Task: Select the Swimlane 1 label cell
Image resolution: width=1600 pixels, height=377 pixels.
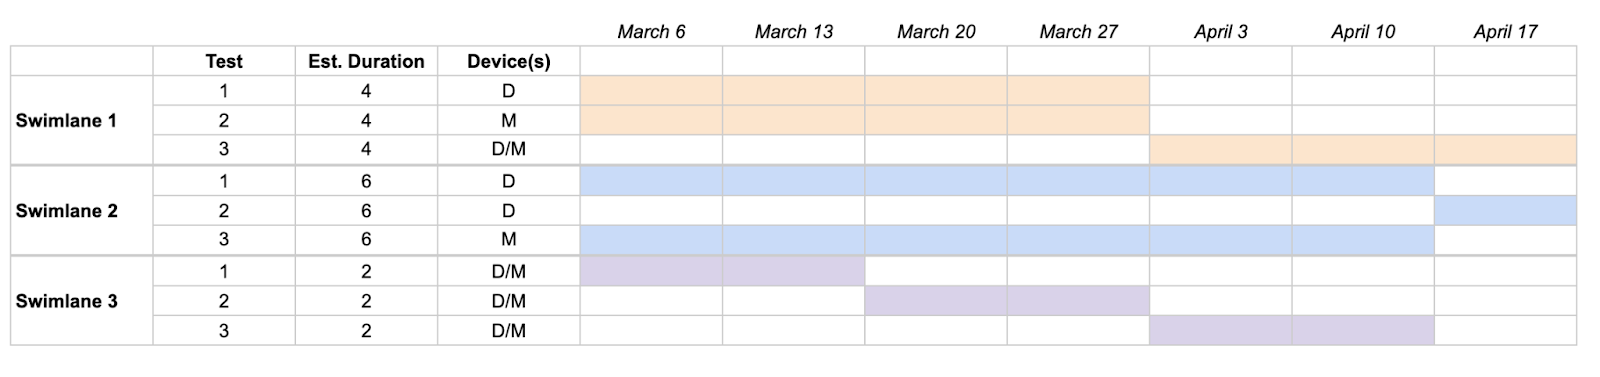Action: point(82,120)
